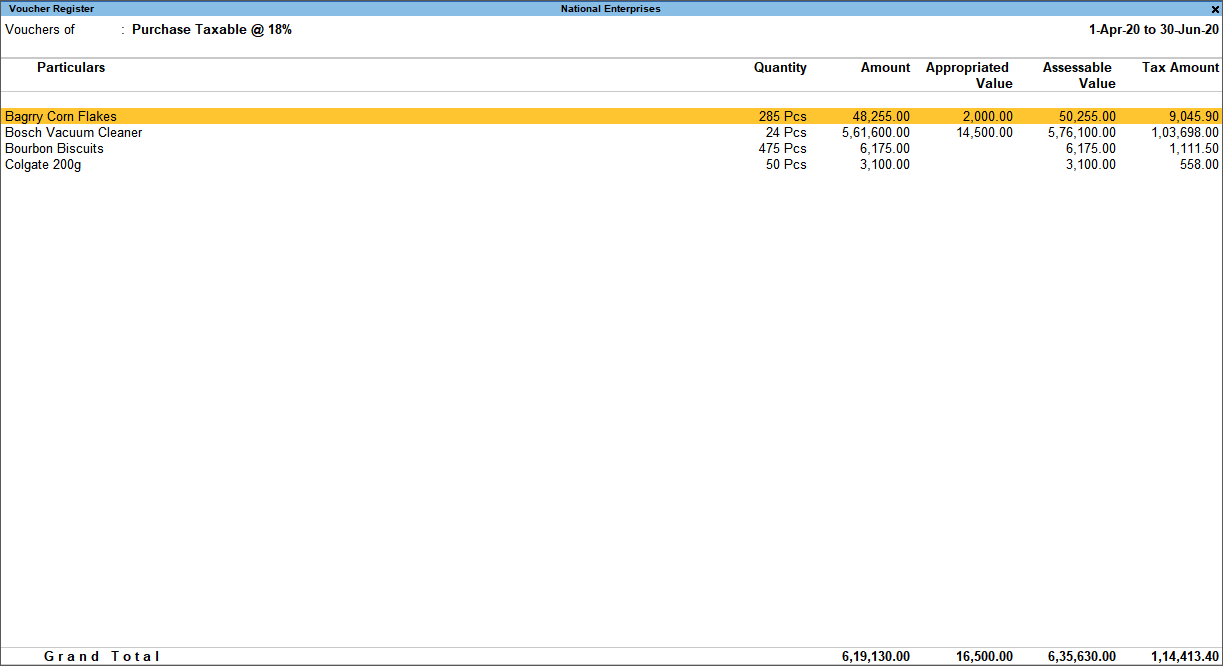Click the Assessable Value column header

[1079, 75]
